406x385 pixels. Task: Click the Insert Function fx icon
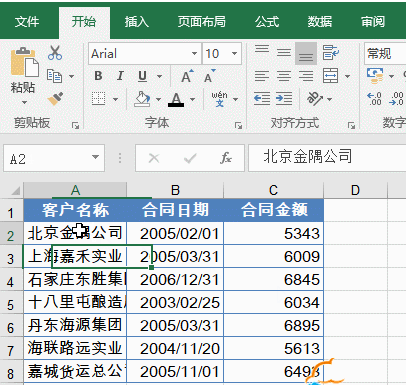[226, 158]
